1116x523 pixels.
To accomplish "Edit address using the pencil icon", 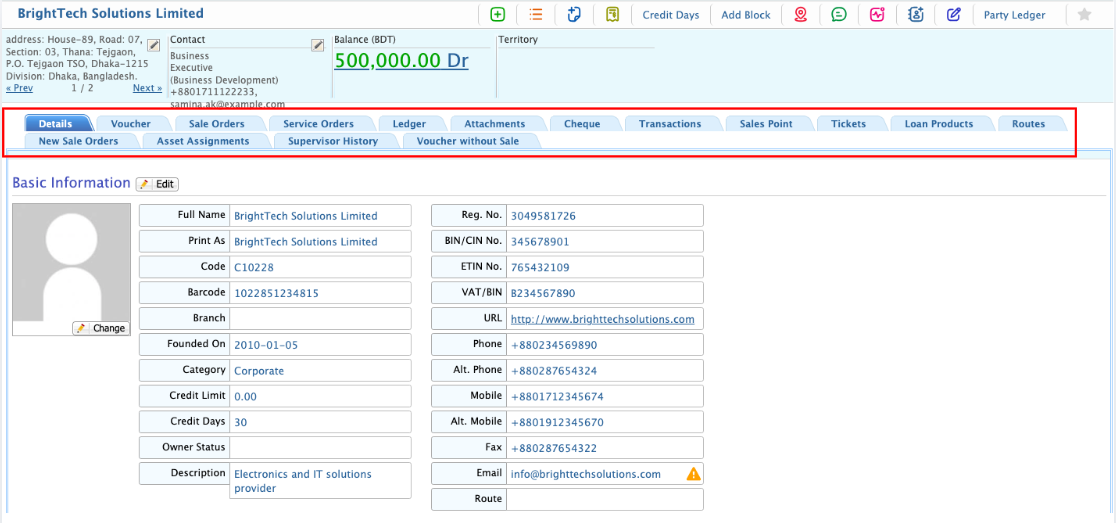I will (153, 45).
